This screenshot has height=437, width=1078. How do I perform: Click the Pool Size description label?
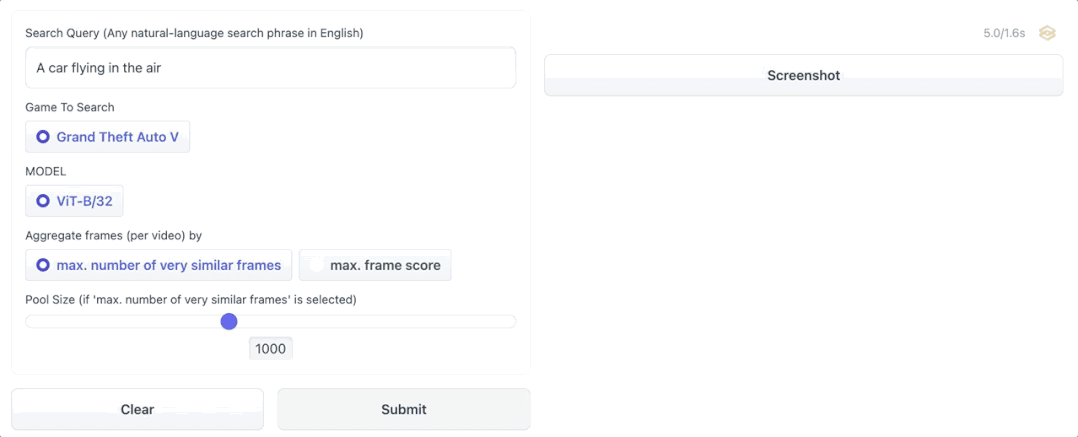tap(190, 300)
